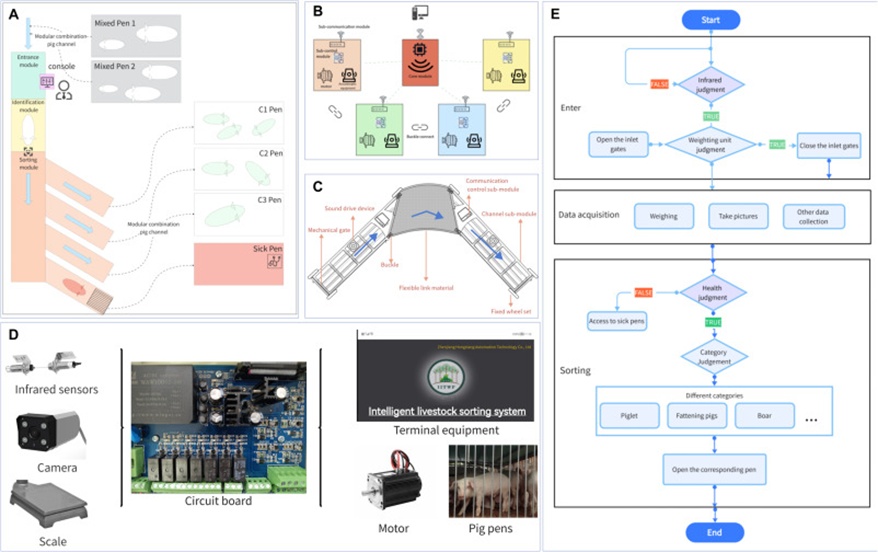Click the ellipsis after the Boar box

(x=811, y=419)
